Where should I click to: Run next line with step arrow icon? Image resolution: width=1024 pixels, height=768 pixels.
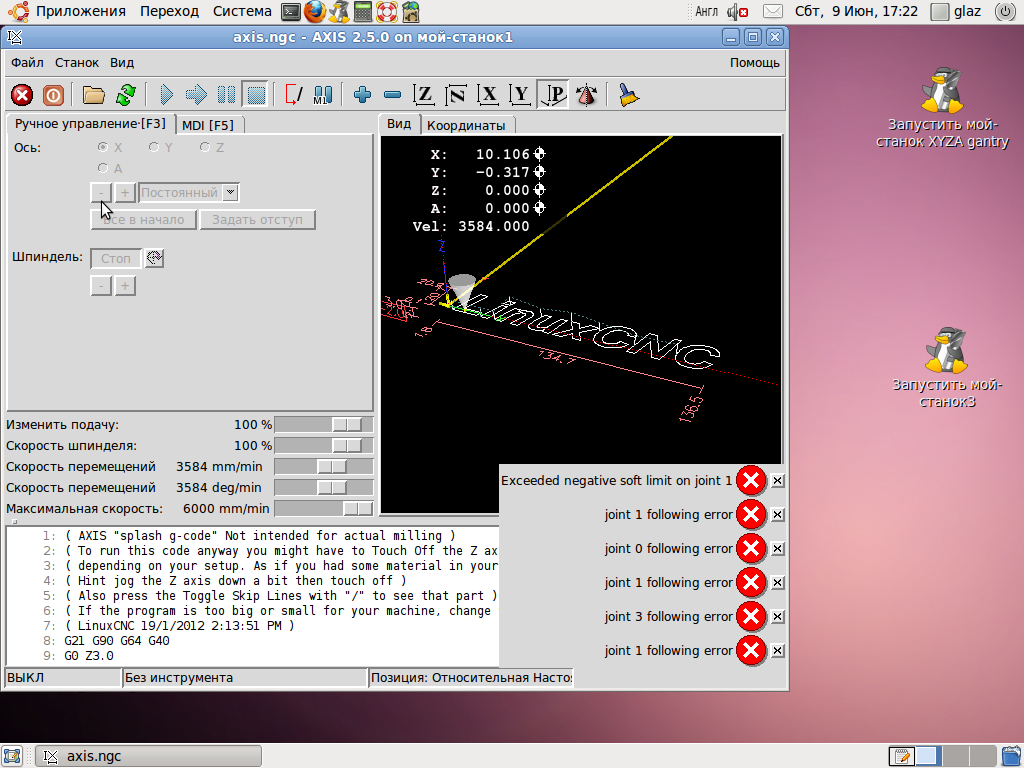(x=196, y=95)
